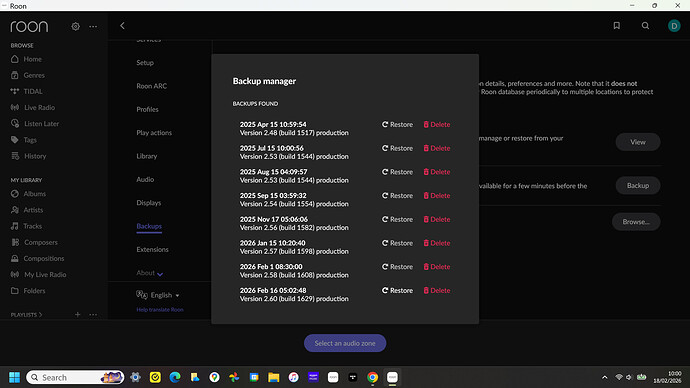Open the English language dropdown
690x388 pixels.
click(158, 295)
